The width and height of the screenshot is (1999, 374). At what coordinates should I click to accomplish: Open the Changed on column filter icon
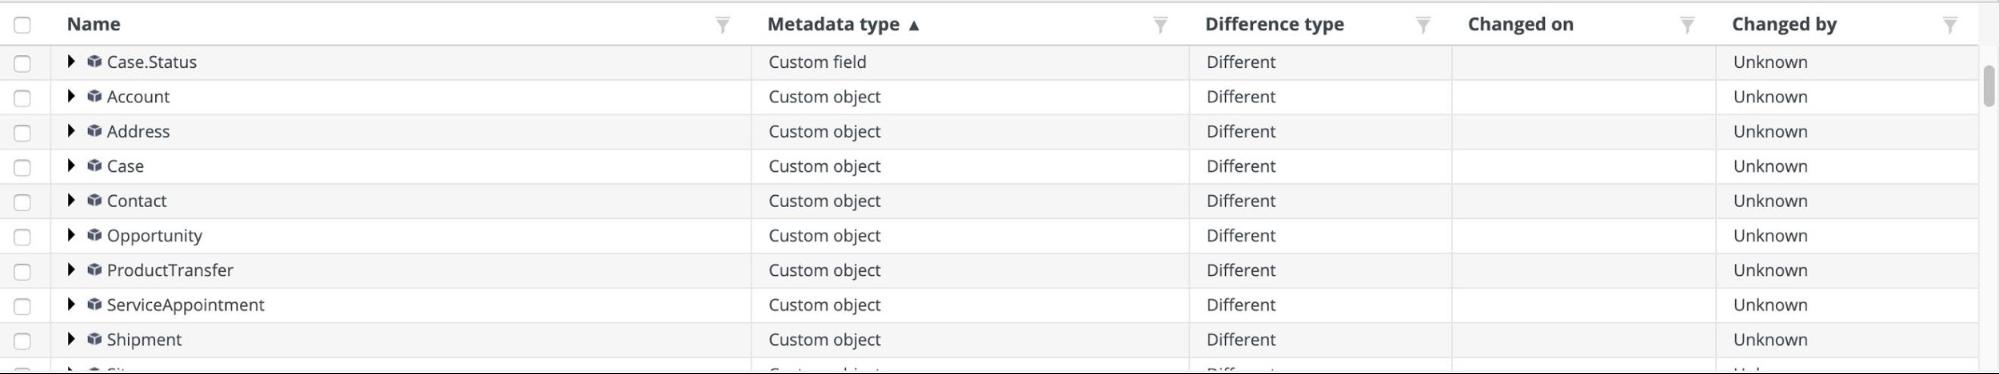click(x=1687, y=25)
